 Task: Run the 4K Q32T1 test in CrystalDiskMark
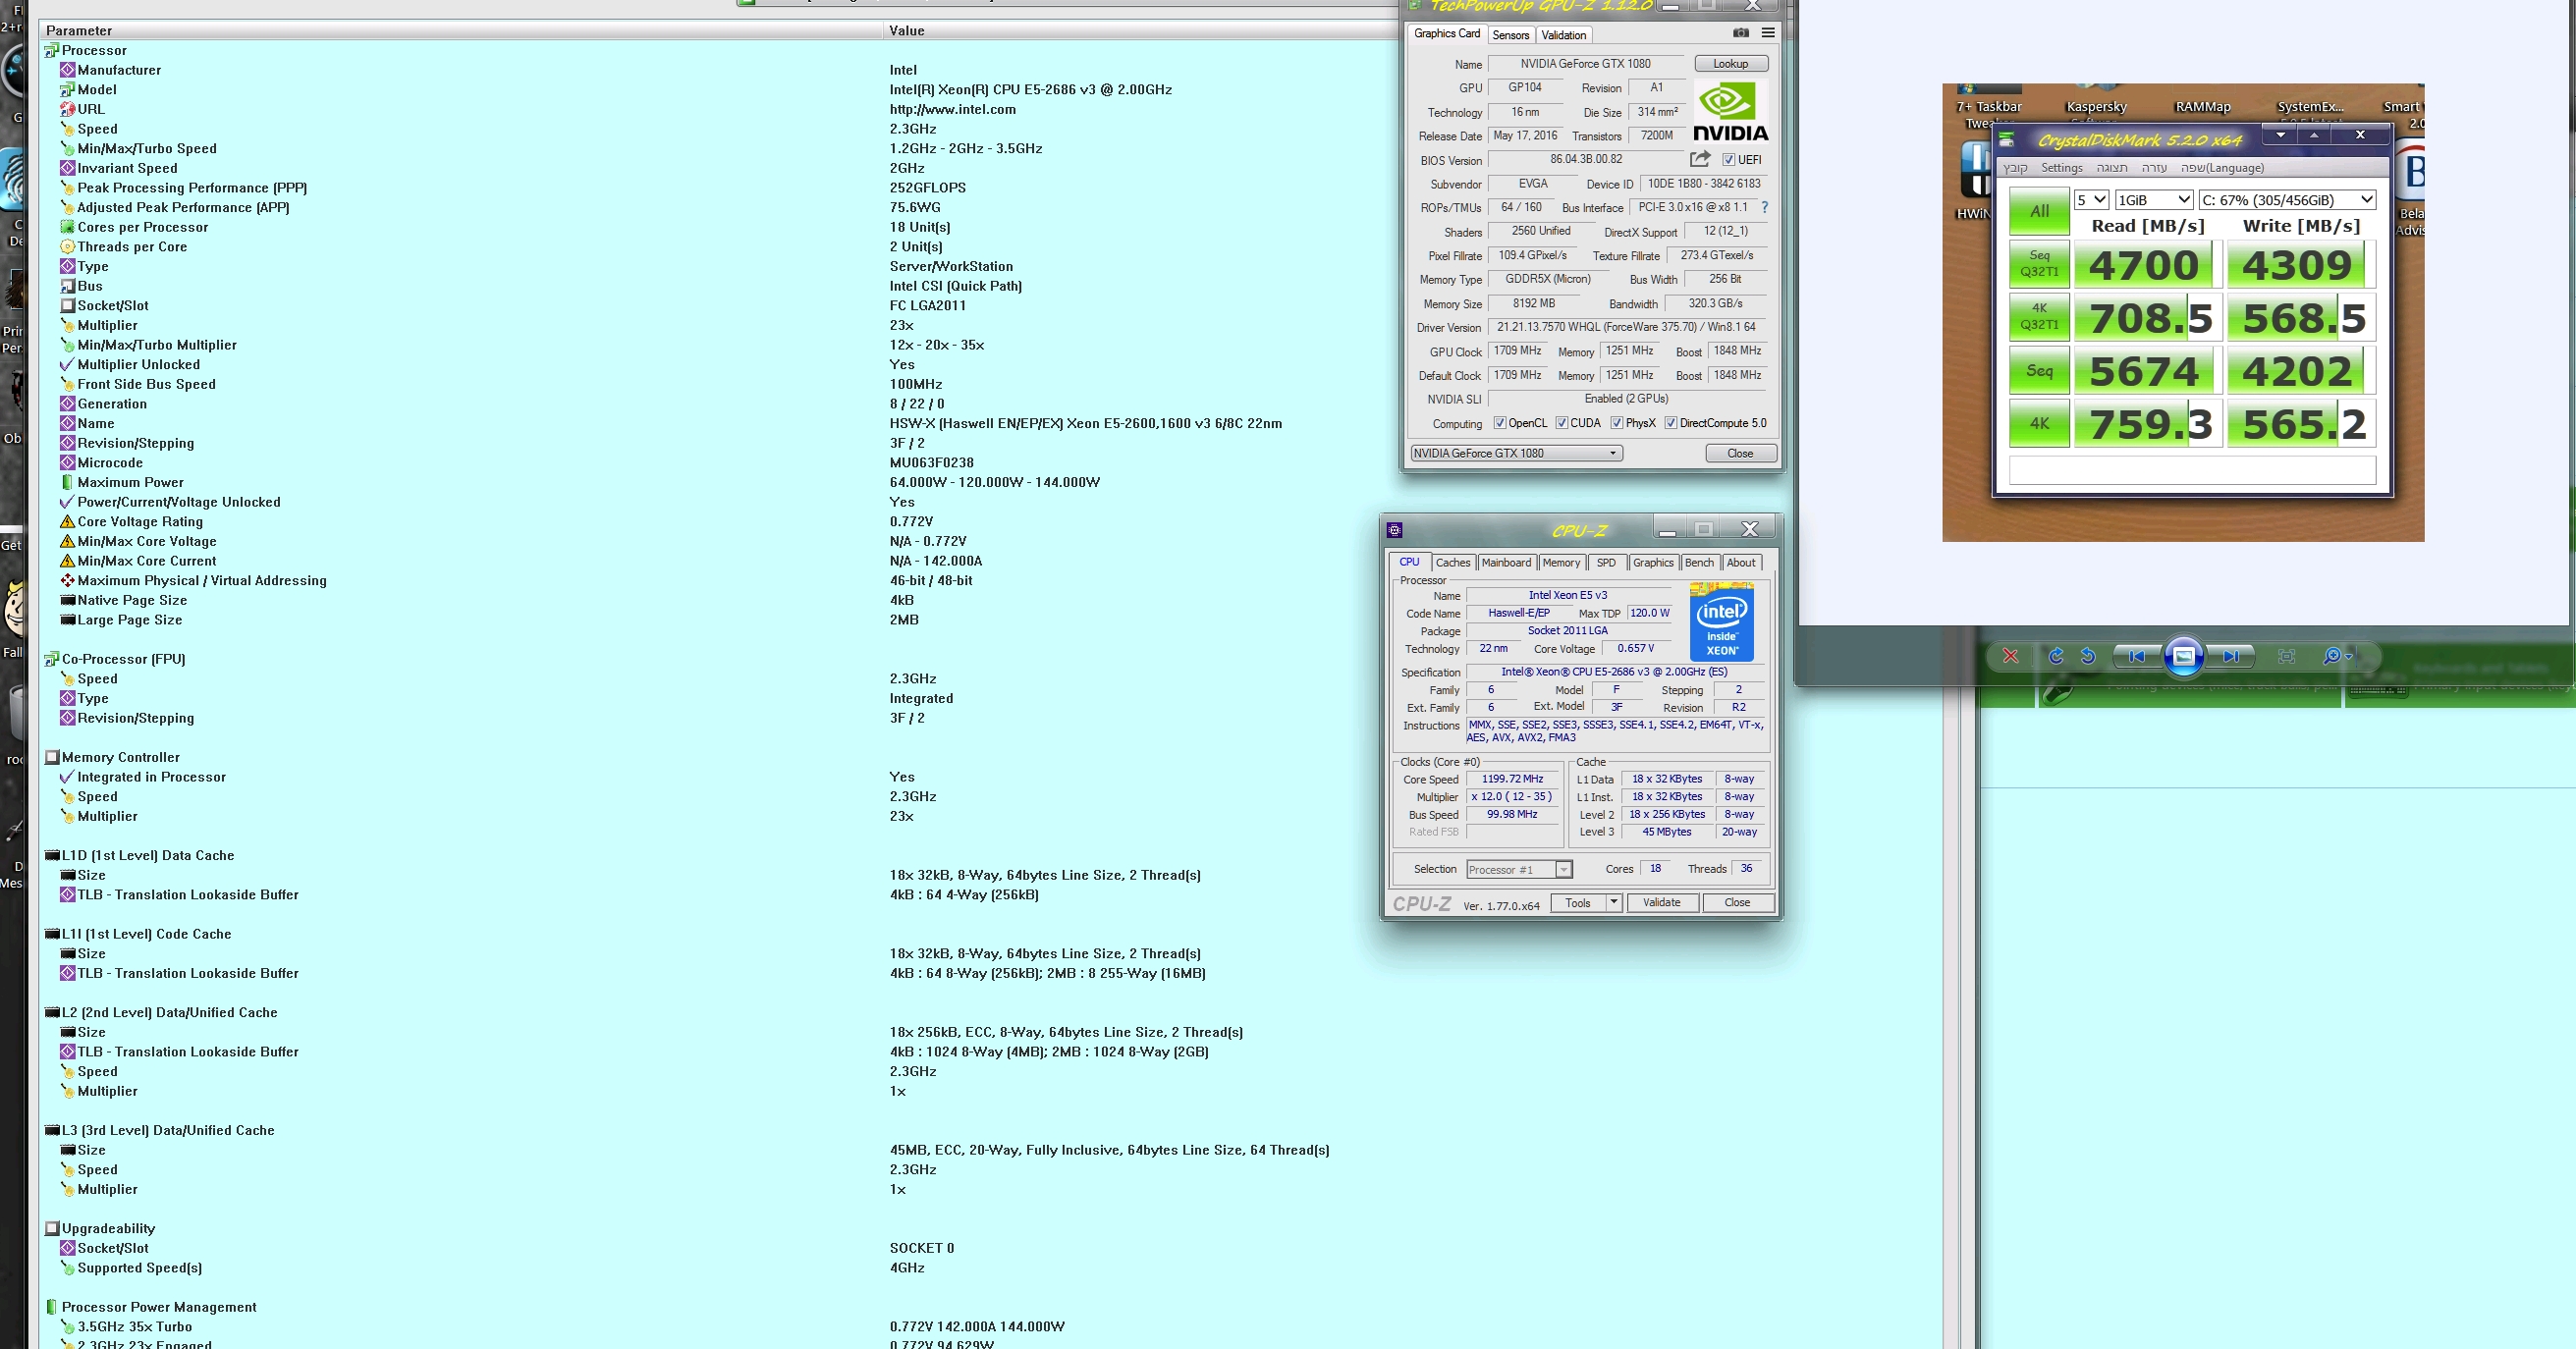[x=2039, y=317]
